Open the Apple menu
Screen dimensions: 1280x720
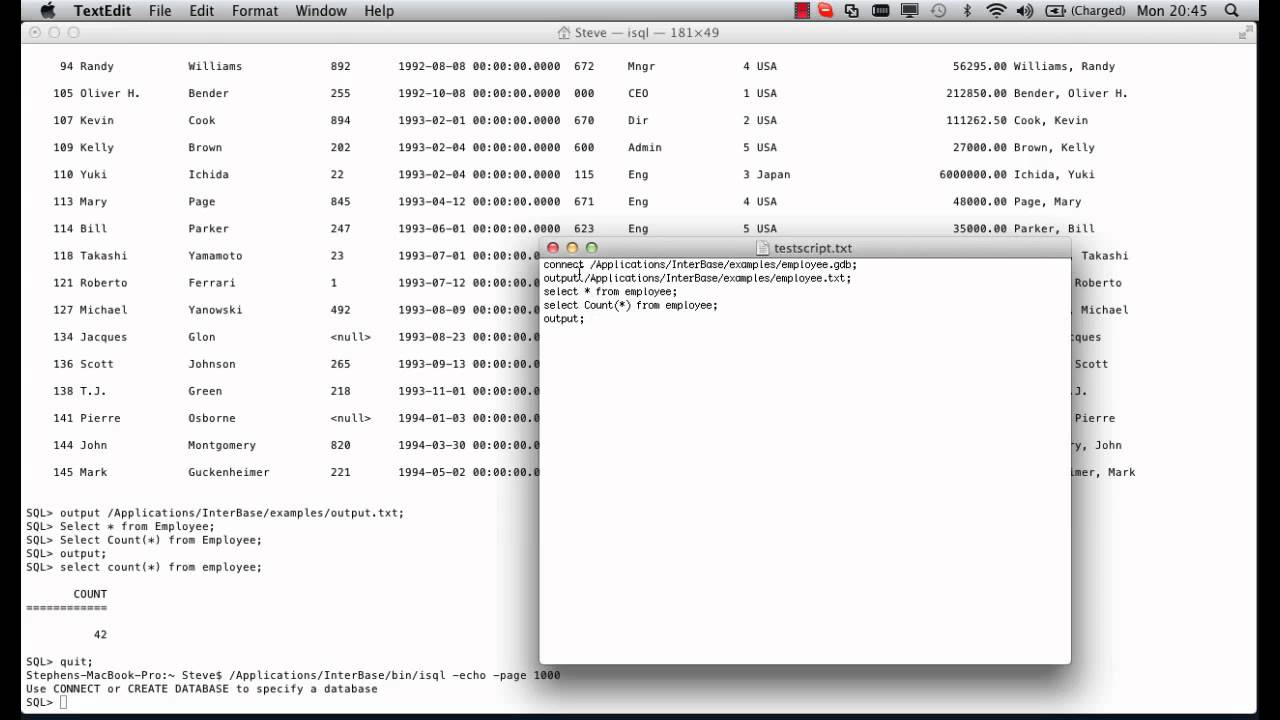click(x=47, y=11)
